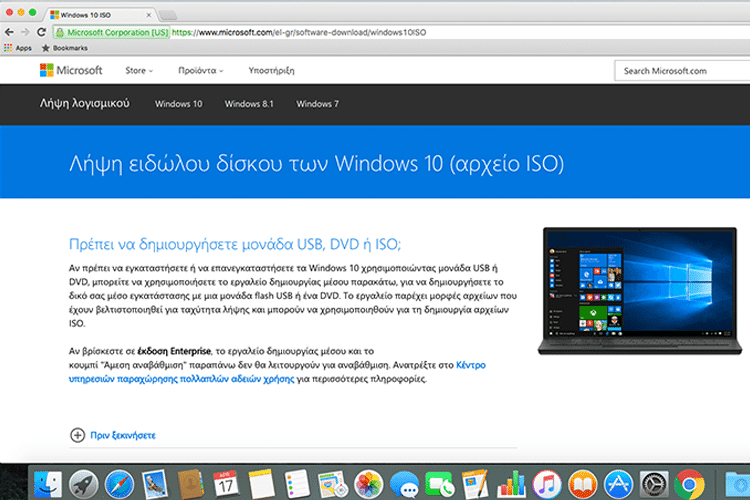Click the bold text έκδοση Enterprise
The image size is (750, 500).
(174, 351)
